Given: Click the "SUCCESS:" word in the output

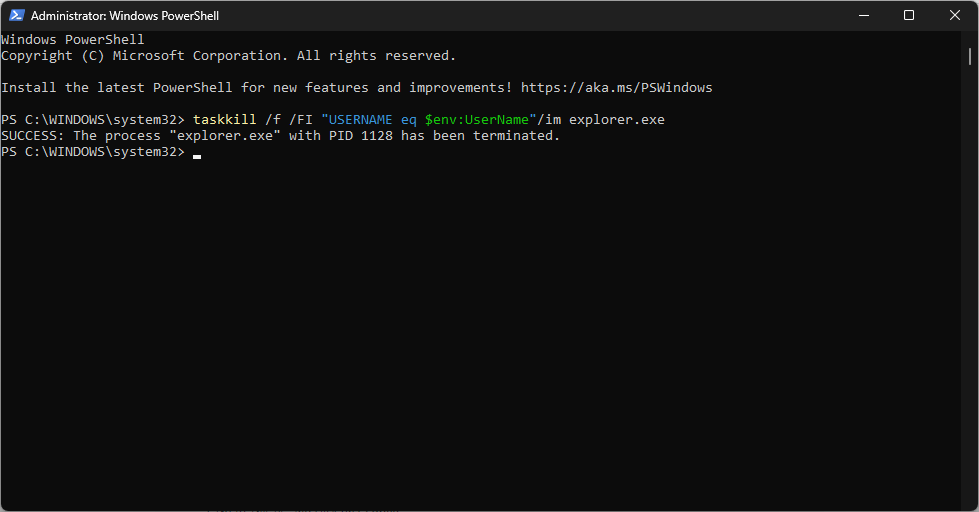Looking at the screenshot, I should 33,136.
